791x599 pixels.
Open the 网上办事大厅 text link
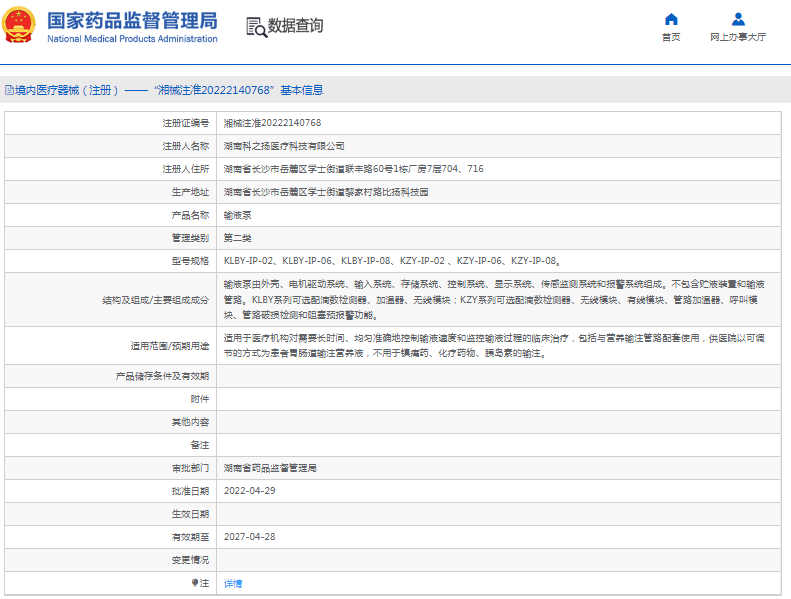pos(738,37)
